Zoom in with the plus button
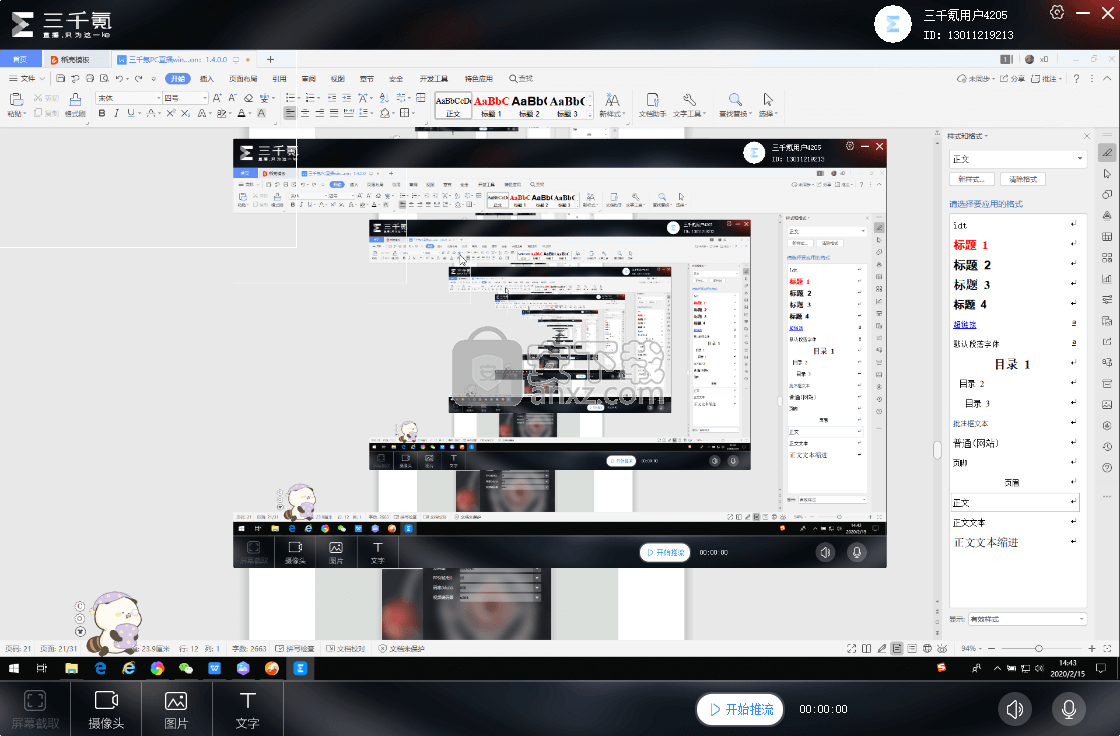The height and width of the screenshot is (736, 1120). (x=1091, y=648)
